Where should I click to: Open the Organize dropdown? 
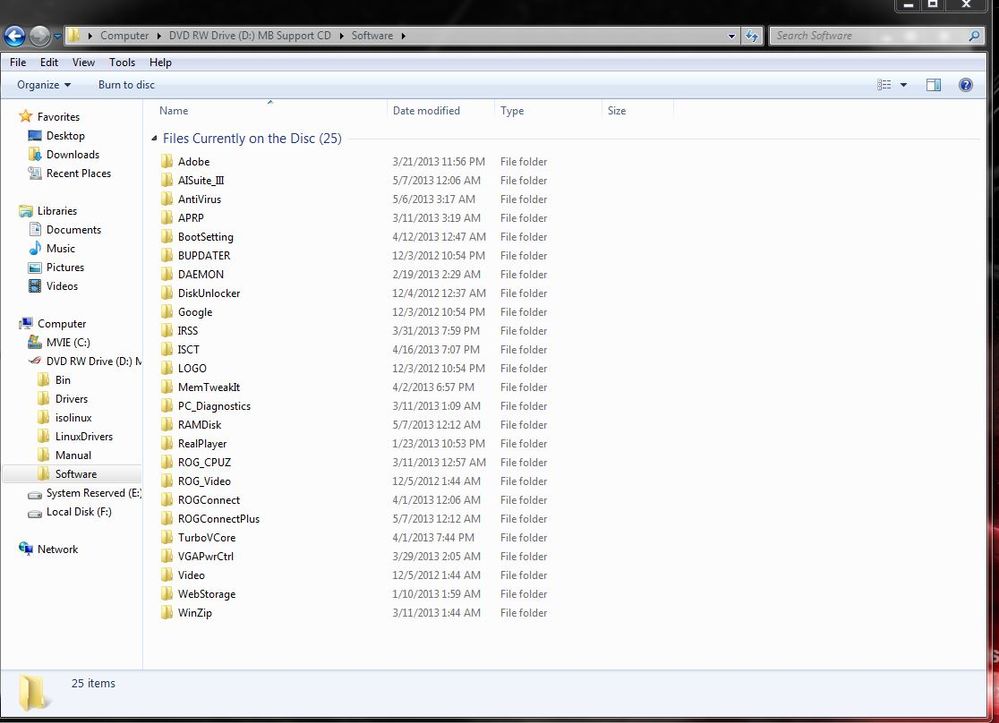tap(44, 85)
